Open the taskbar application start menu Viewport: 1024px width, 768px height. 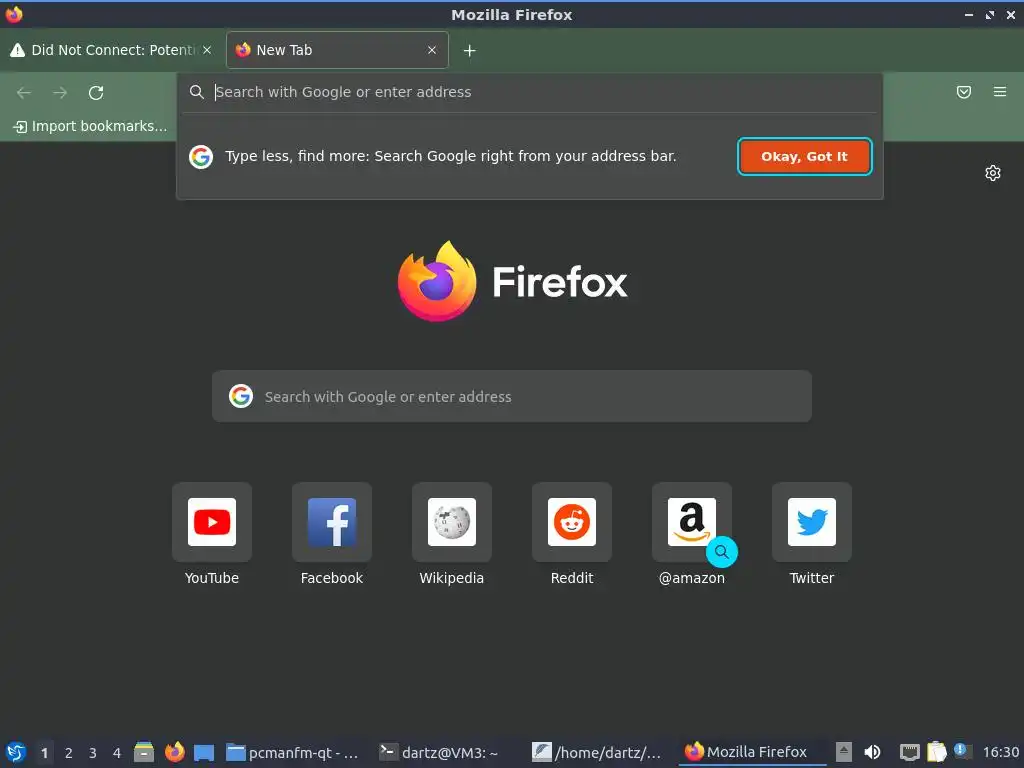tap(16, 752)
